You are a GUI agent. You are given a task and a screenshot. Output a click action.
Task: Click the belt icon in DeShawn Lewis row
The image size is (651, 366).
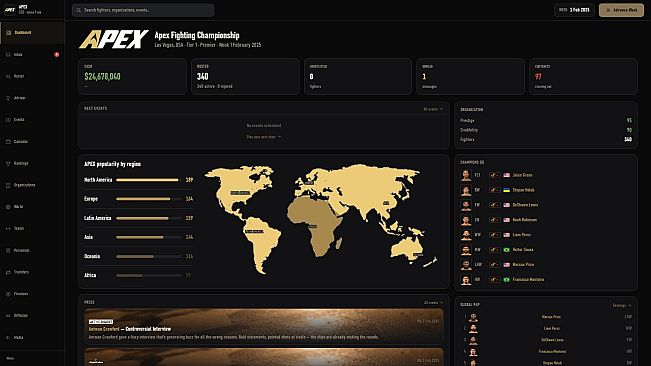494,205
